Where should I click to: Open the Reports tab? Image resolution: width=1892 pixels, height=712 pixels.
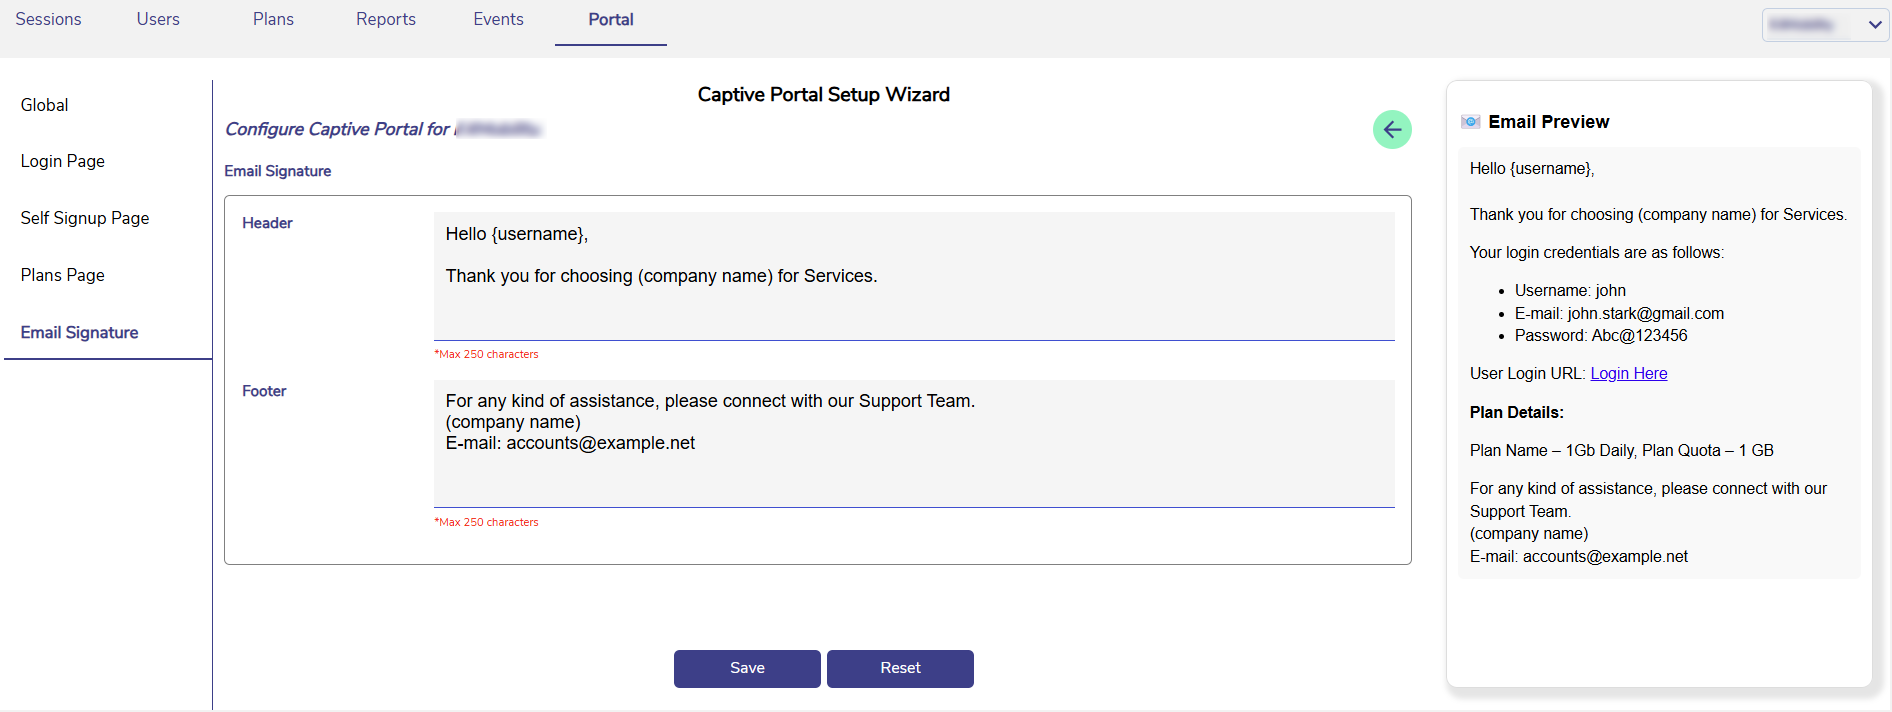385,20
